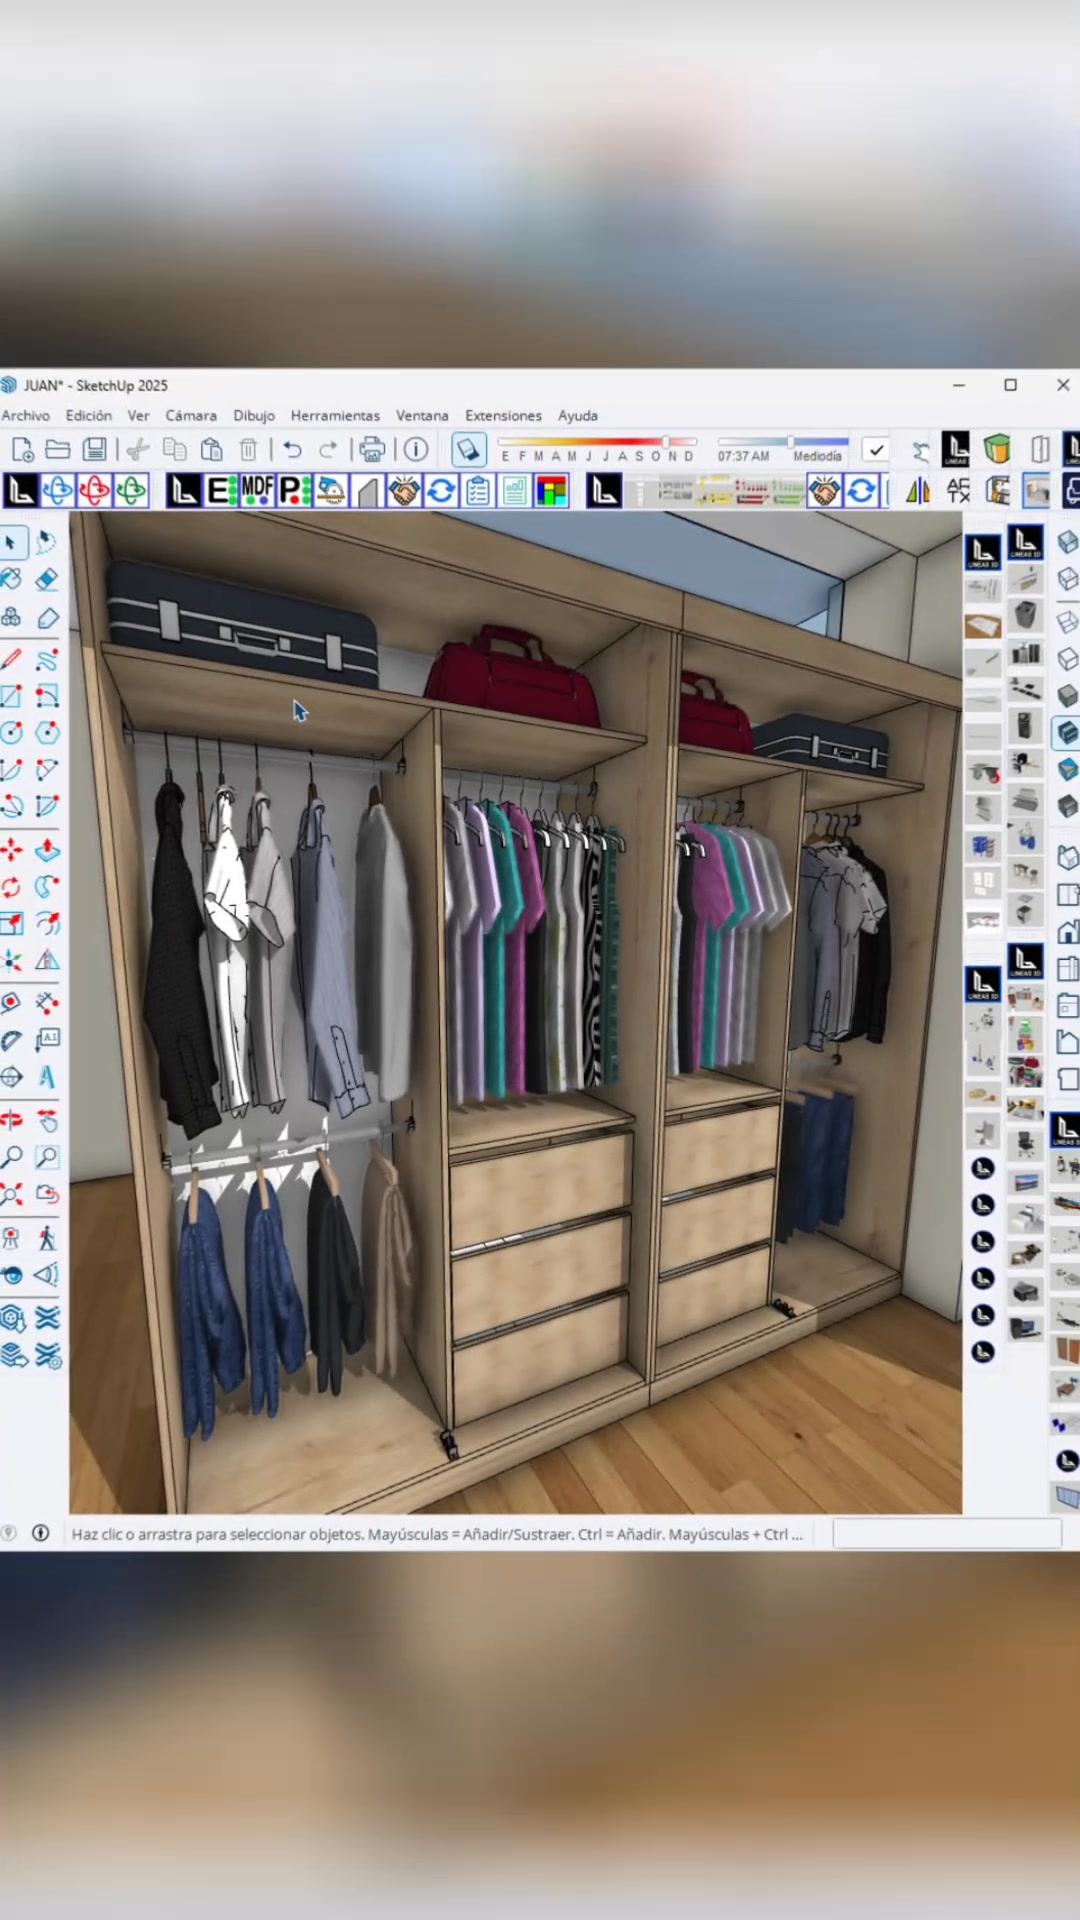The image size is (1080, 1920).
Task: Choose the Orbit camera tool
Action: tap(11, 1120)
